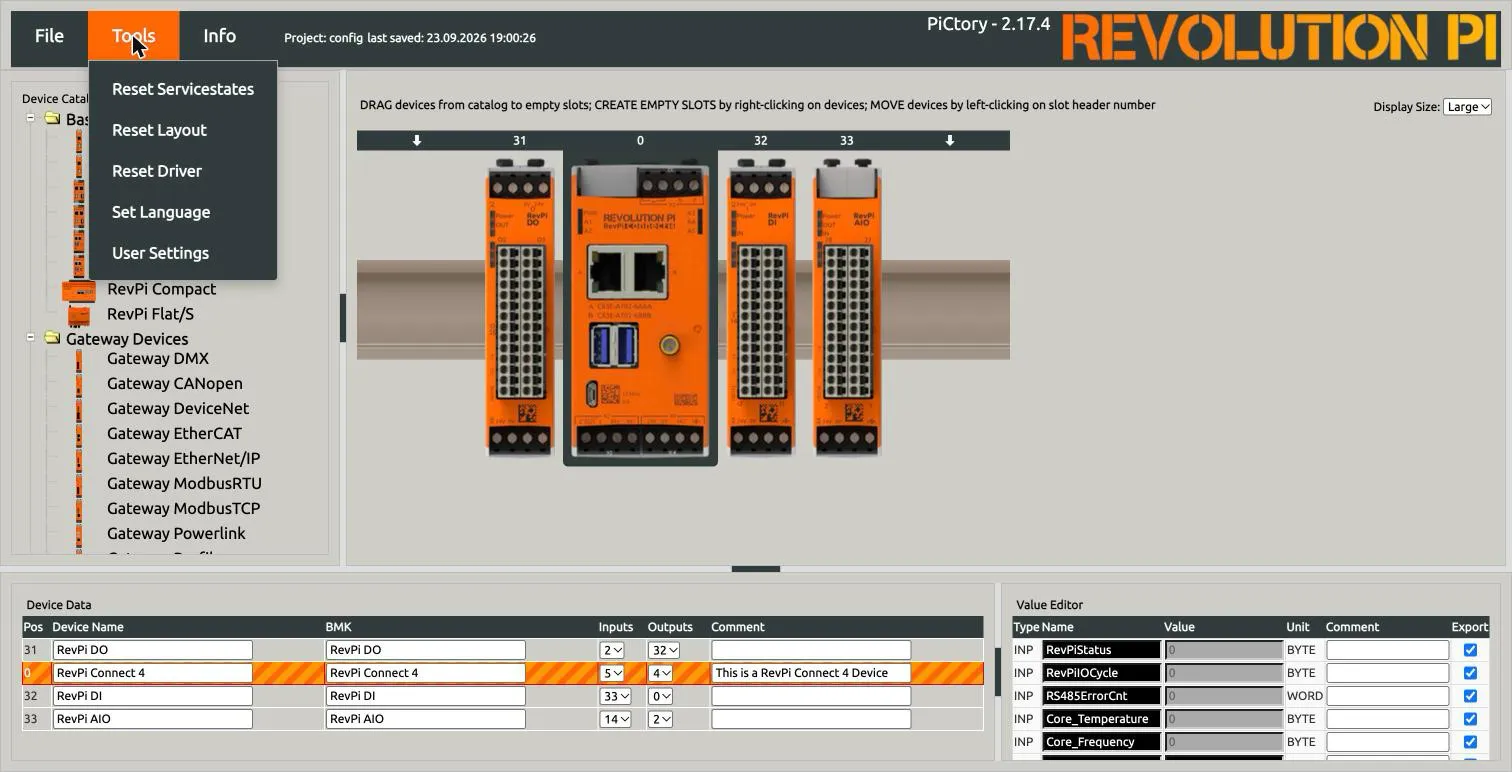This screenshot has height=772, width=1512.
Task: Click the Gateway EtherNet/IP catalog icon
Action: 79,459
